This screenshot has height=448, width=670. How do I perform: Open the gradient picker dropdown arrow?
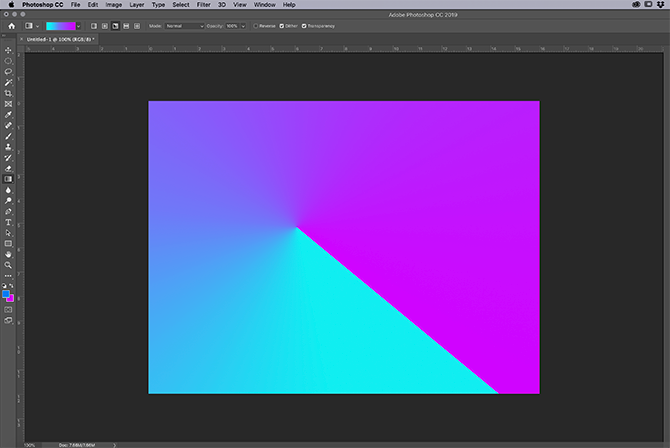coord(78,25)
